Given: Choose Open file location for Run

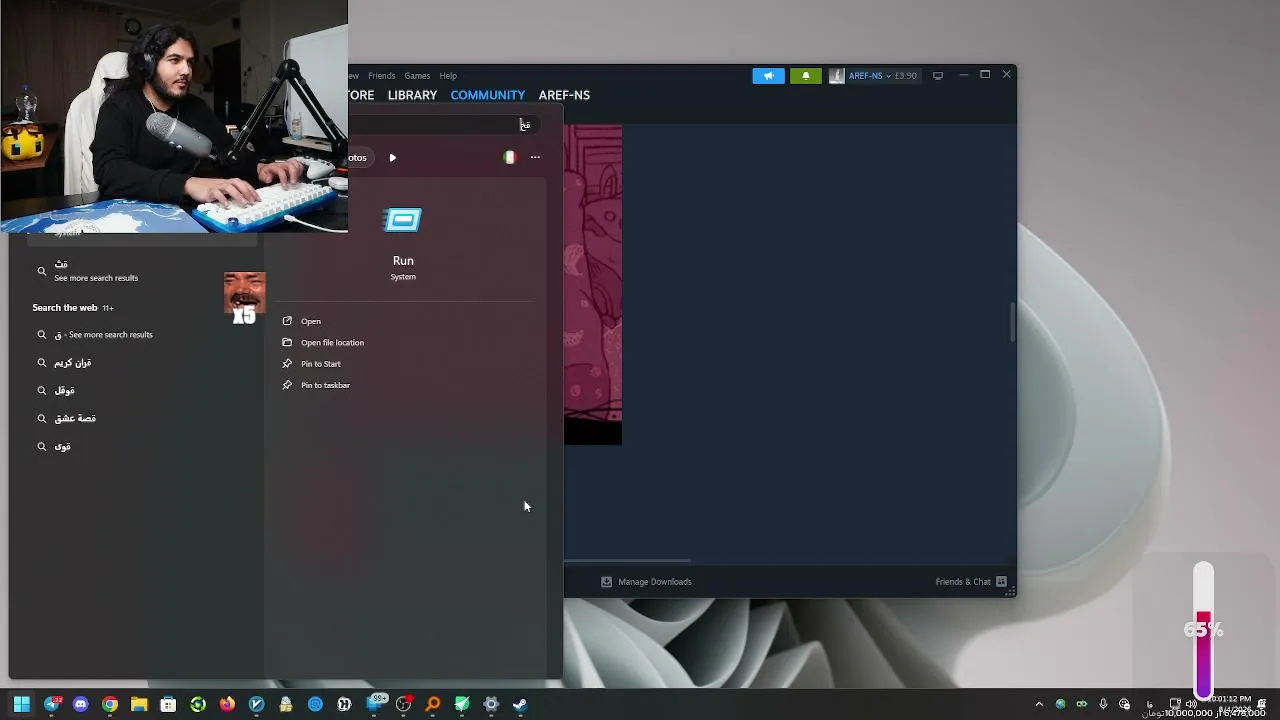Looking at the screenshot, I should click(x=332, y=342).
